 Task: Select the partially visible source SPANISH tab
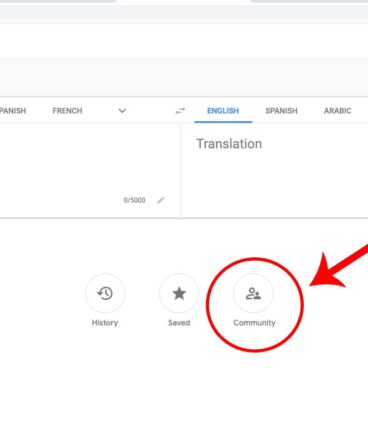tap(13, 111)
